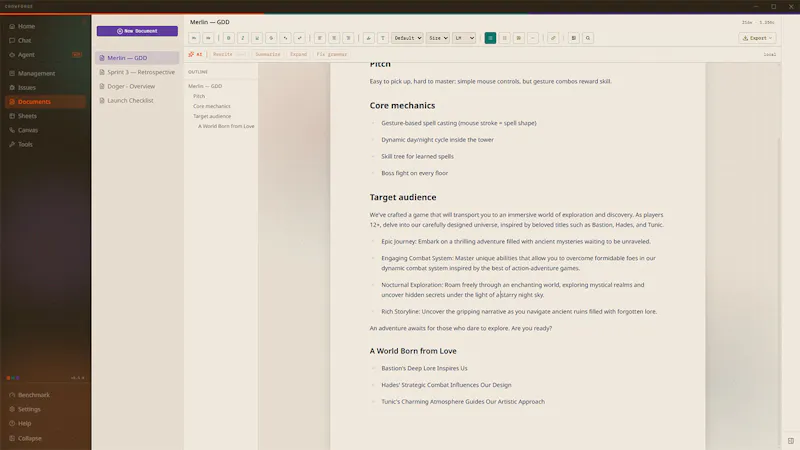Viewport: 800px width, 450px height.
Task: Click the highlighter icon in the toolbar
Action: [368, 38]
